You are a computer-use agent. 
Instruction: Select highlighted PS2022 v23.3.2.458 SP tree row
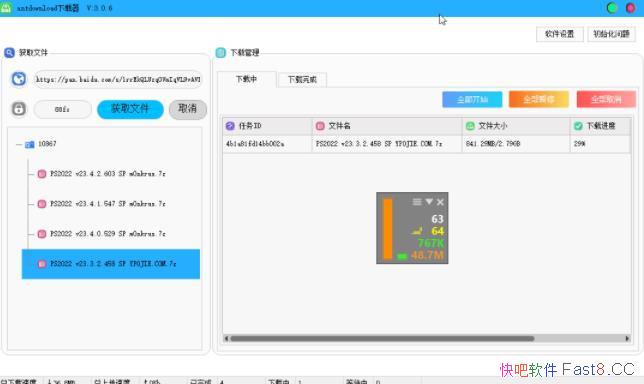(x=111, y=264)
